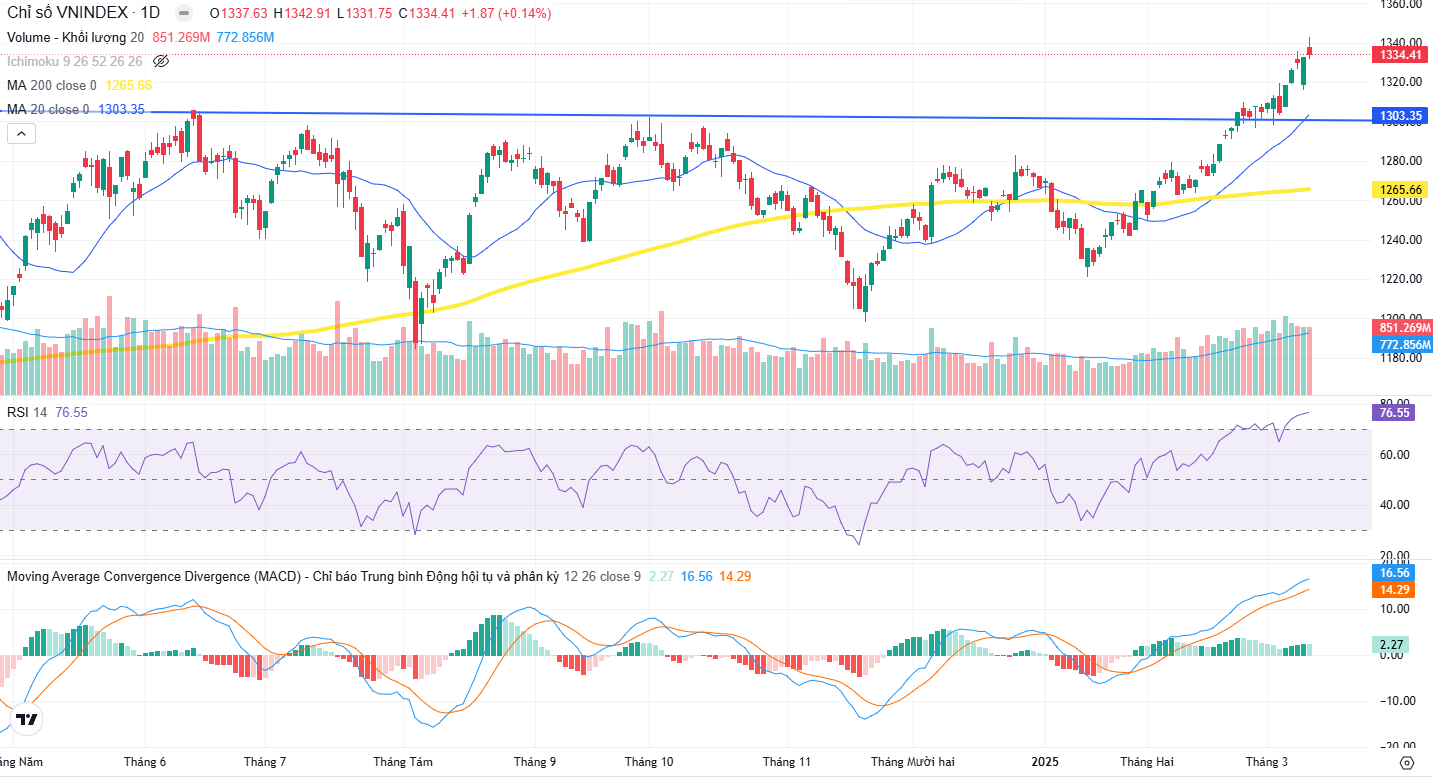Toggle Ichimoku indicator visibility eye icon
1433x780 pixels.
pos(161,61)
